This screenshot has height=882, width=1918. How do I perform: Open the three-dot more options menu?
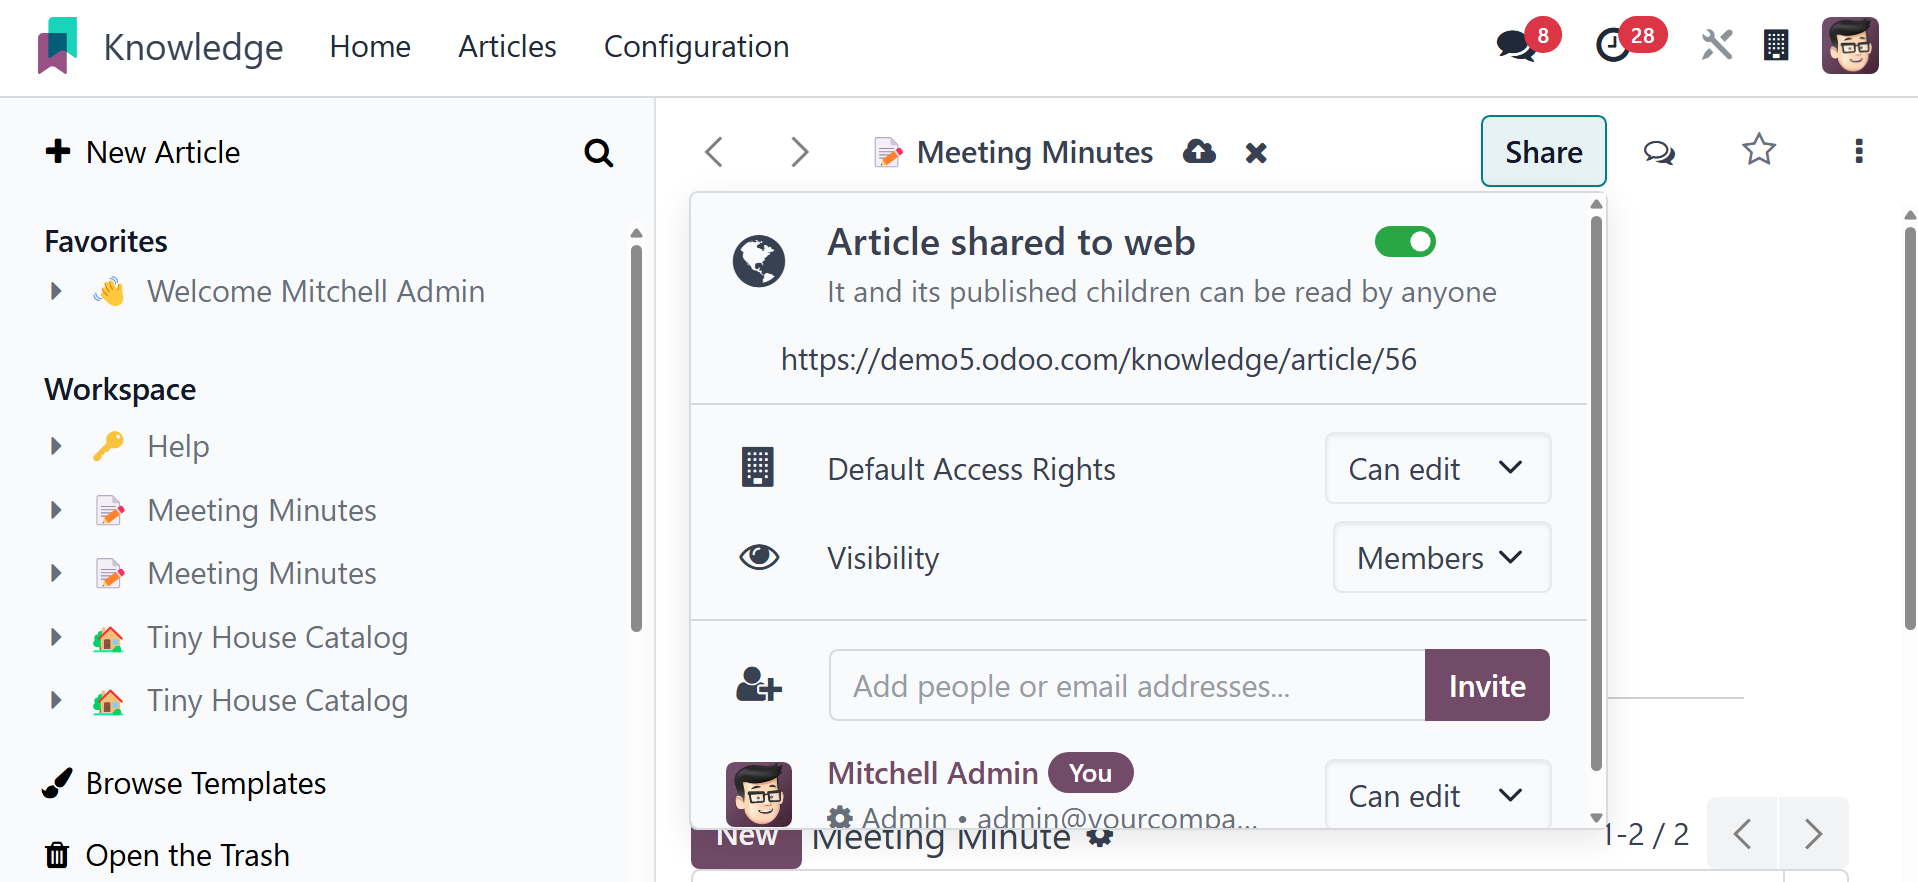[x=1858, y=151]
